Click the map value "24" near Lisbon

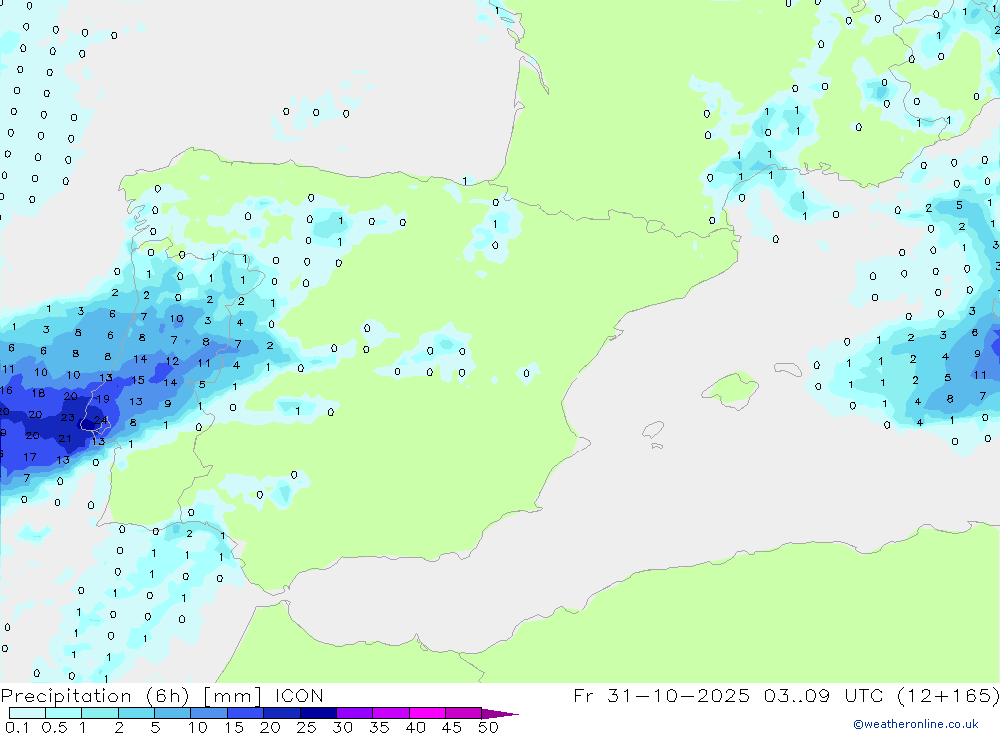tap(101, 420)
